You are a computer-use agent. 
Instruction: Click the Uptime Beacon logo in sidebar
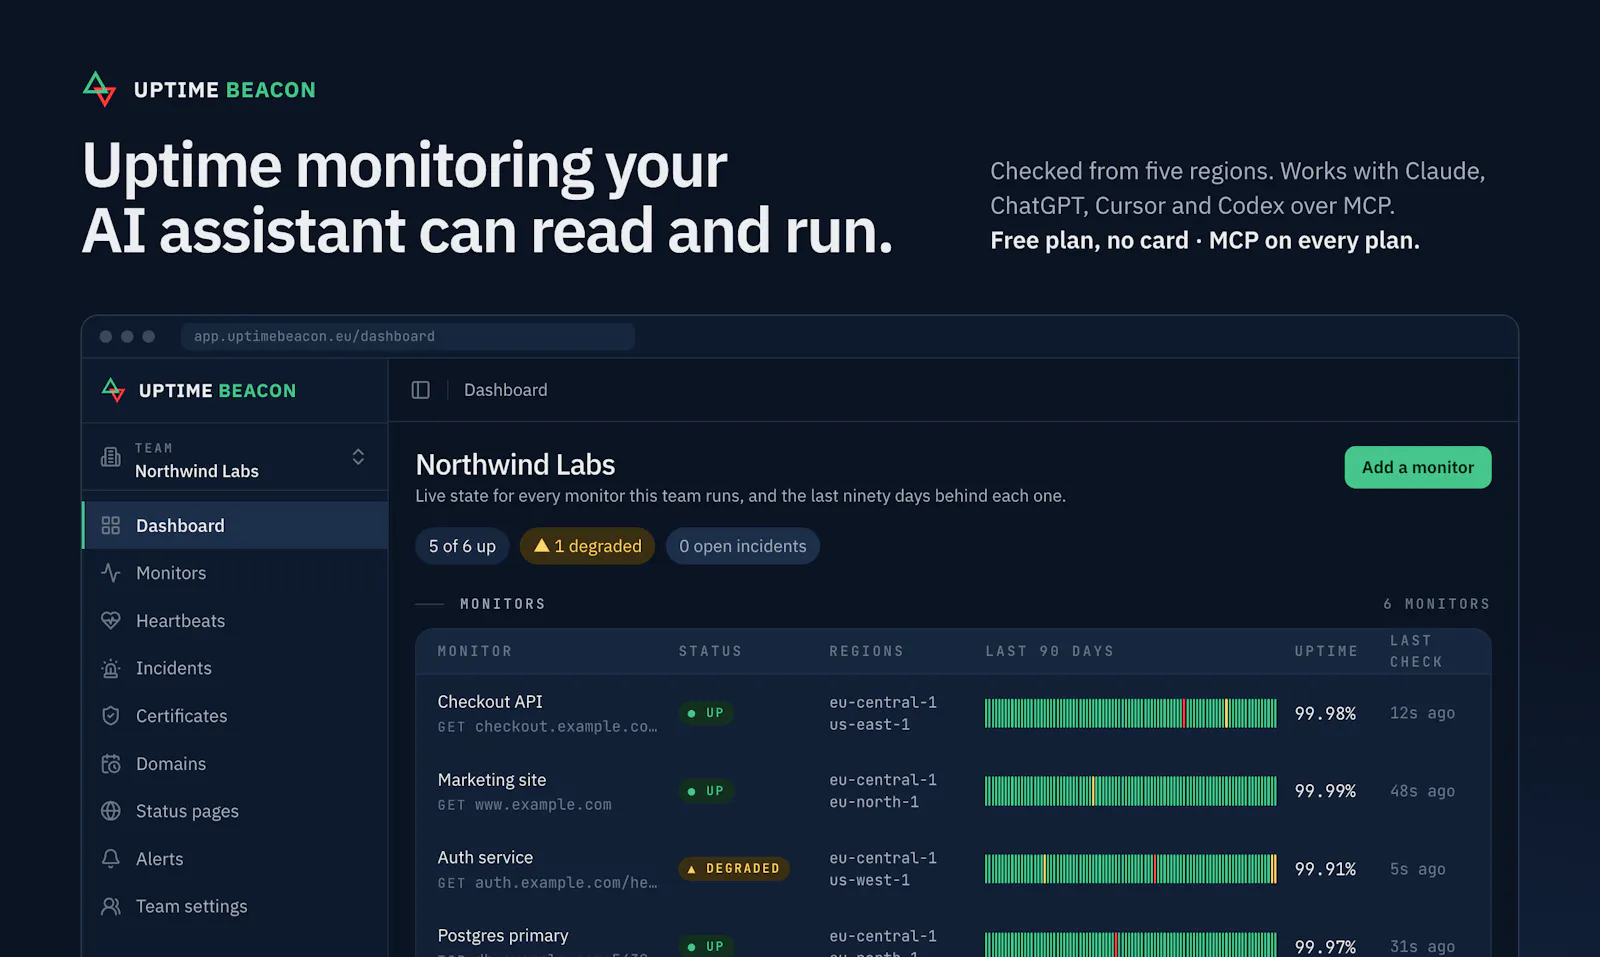click(199, 391)
